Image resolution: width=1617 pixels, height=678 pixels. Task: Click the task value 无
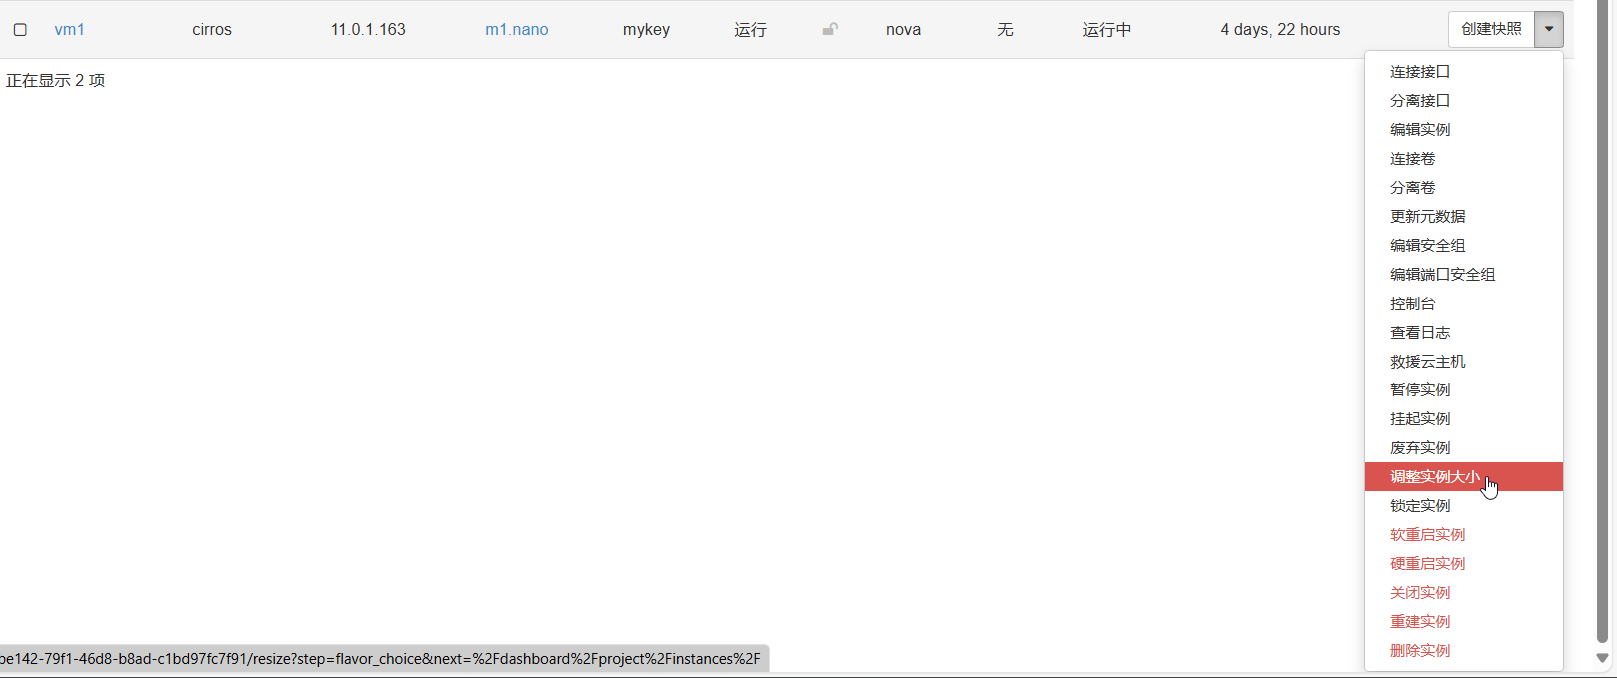point(1005,30)
